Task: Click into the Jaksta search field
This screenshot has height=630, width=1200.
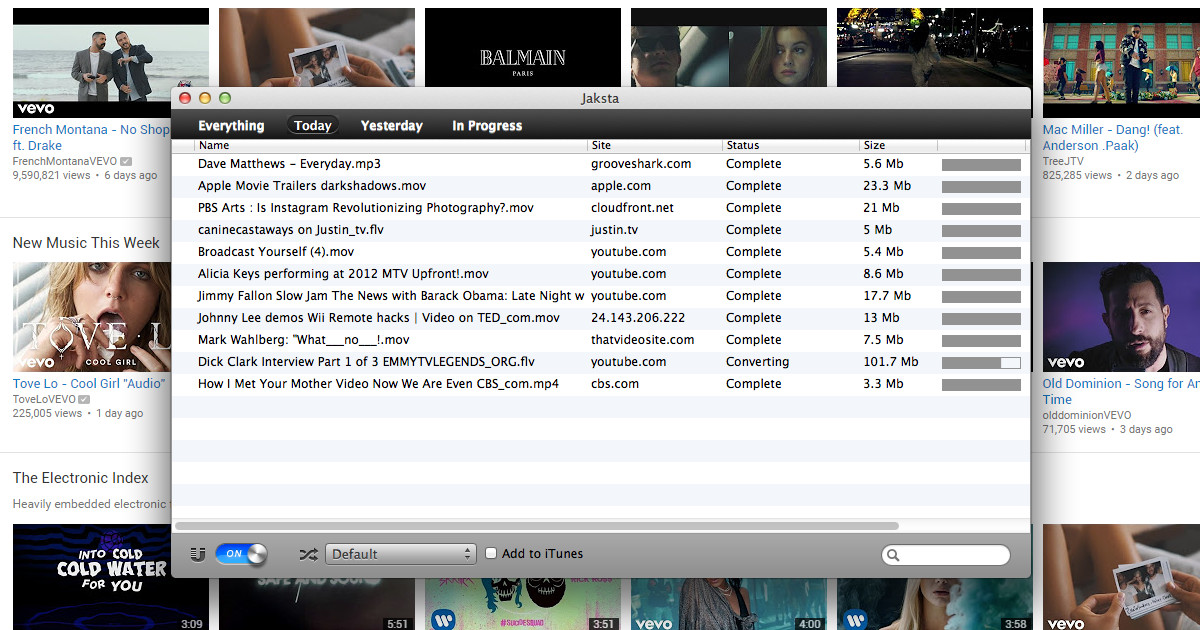Action: [946, 555]
